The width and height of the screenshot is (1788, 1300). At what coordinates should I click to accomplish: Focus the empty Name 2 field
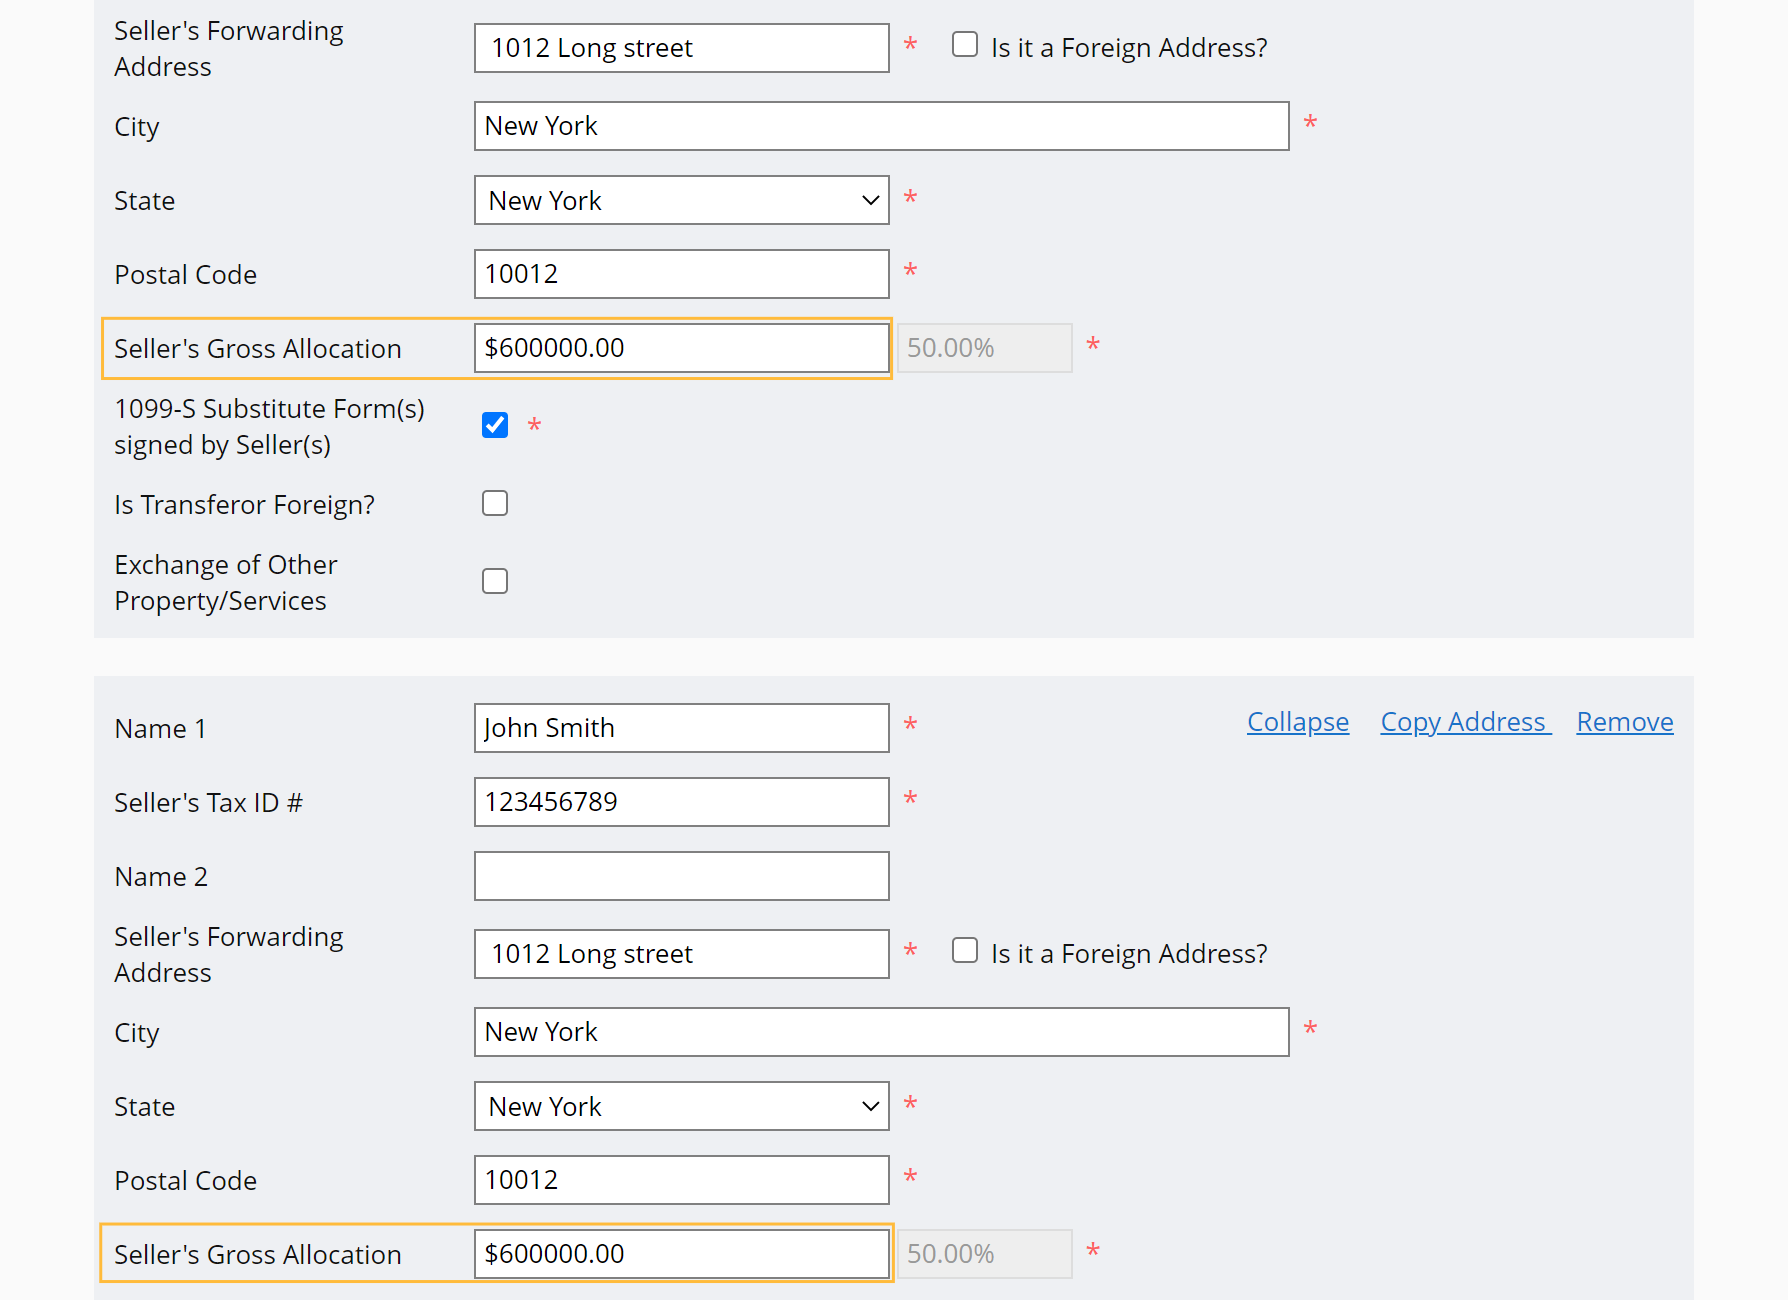(681, 876)
